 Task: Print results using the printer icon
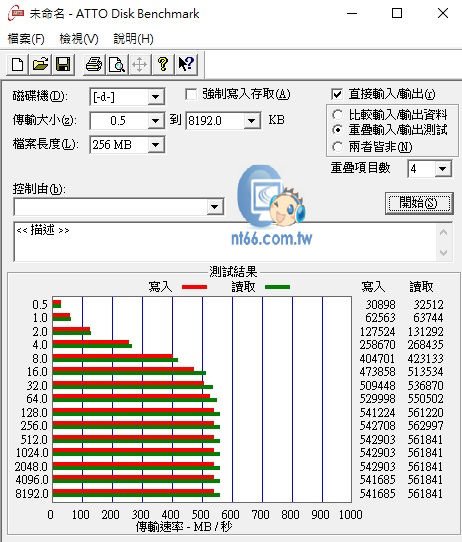click(94, 64)
